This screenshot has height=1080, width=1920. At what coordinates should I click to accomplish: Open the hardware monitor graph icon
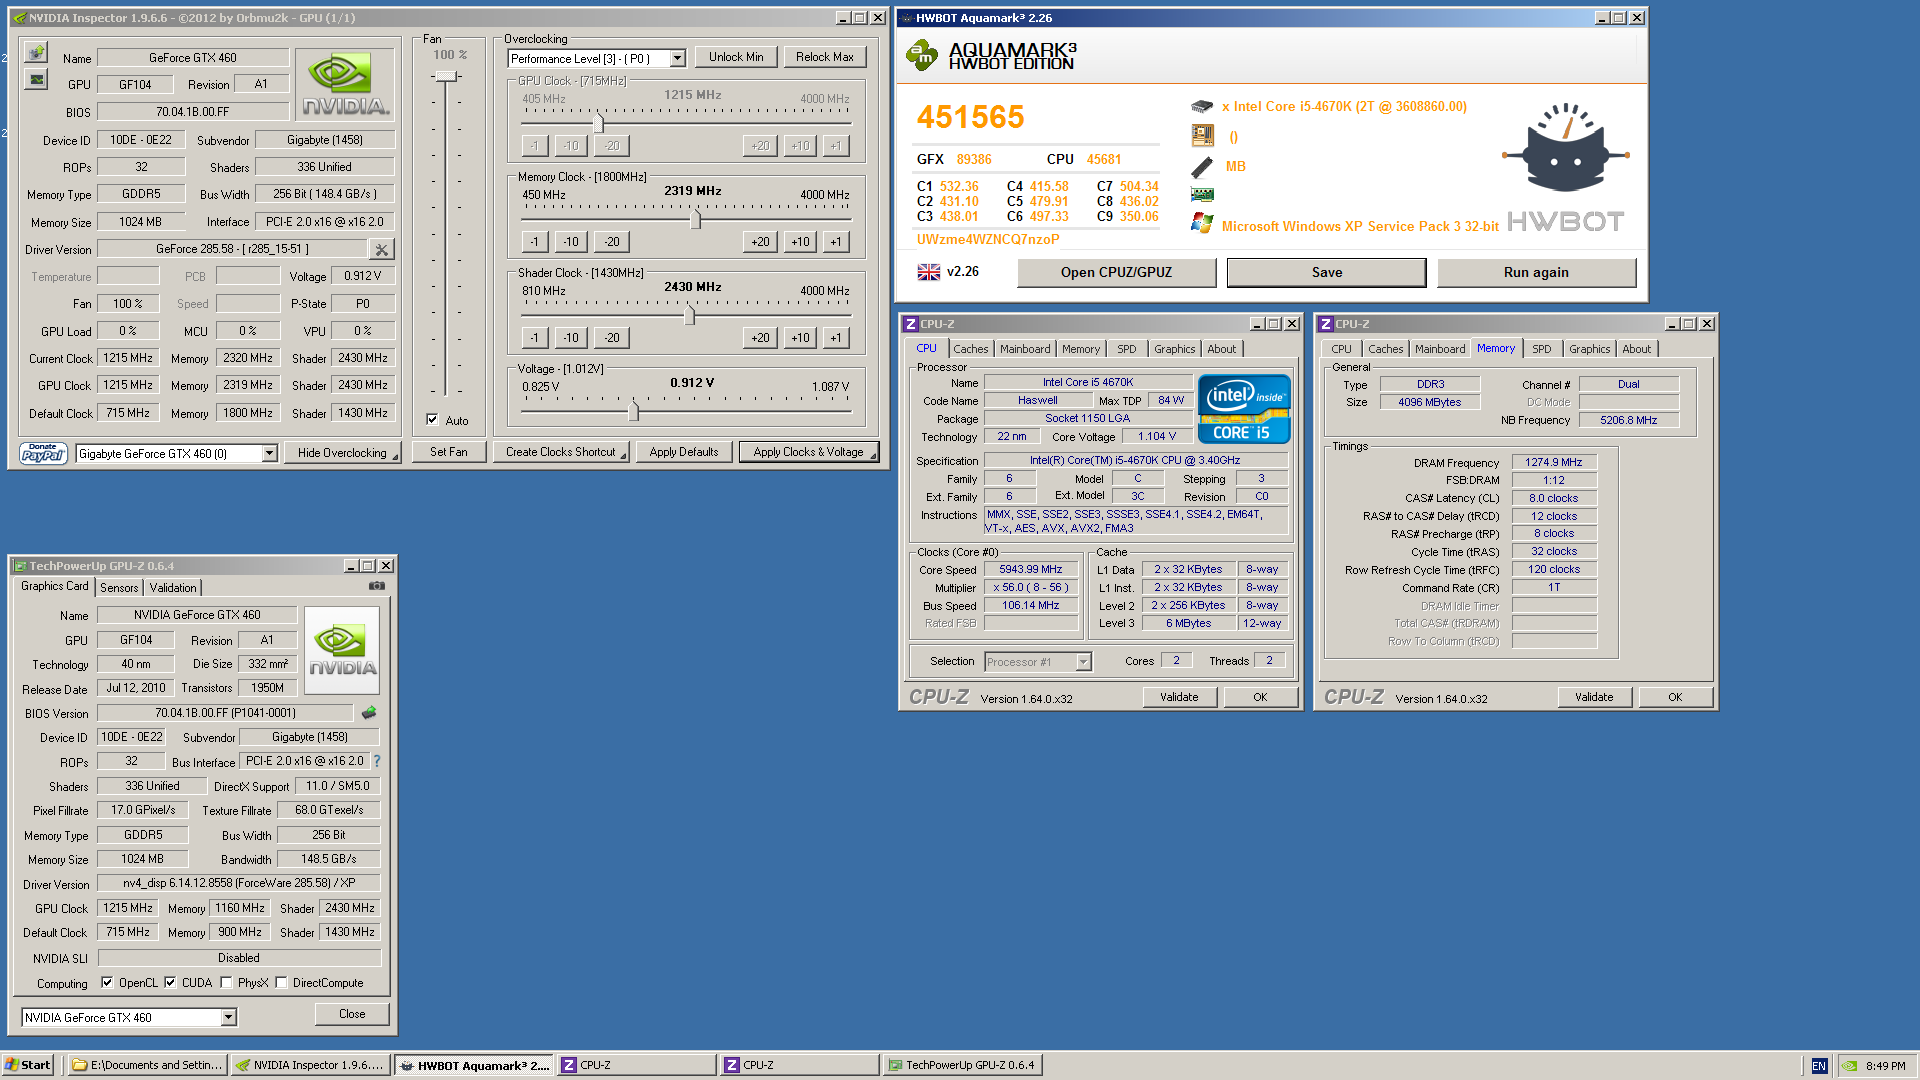[36, 79]
